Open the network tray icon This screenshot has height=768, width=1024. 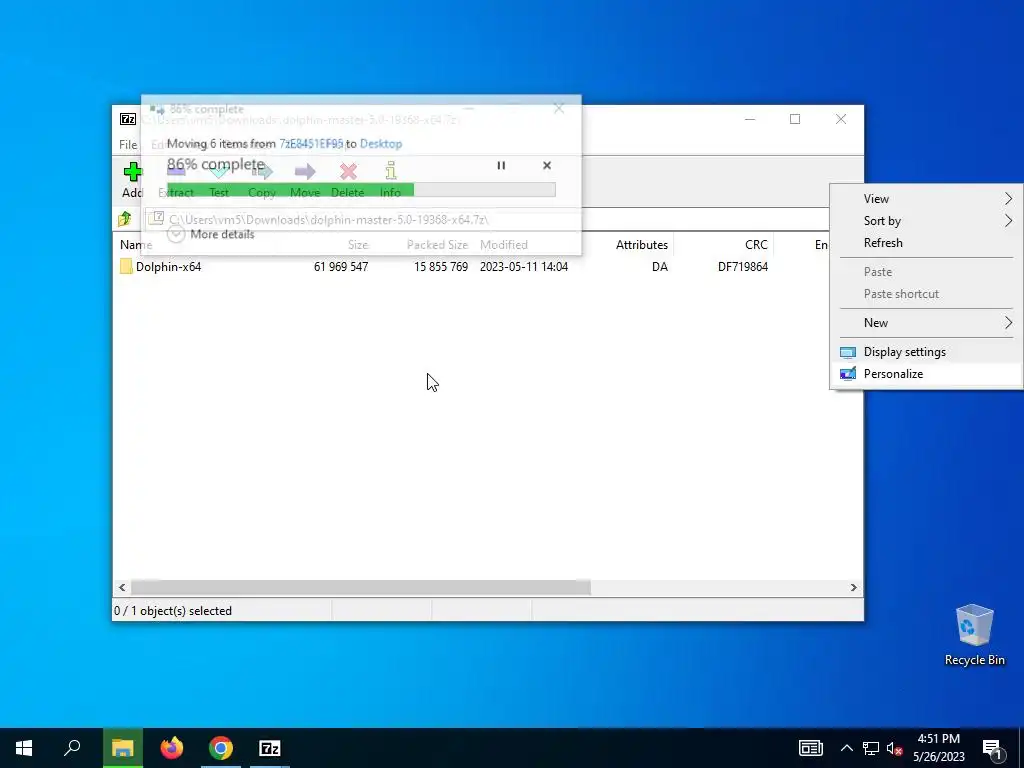[871, 748]
